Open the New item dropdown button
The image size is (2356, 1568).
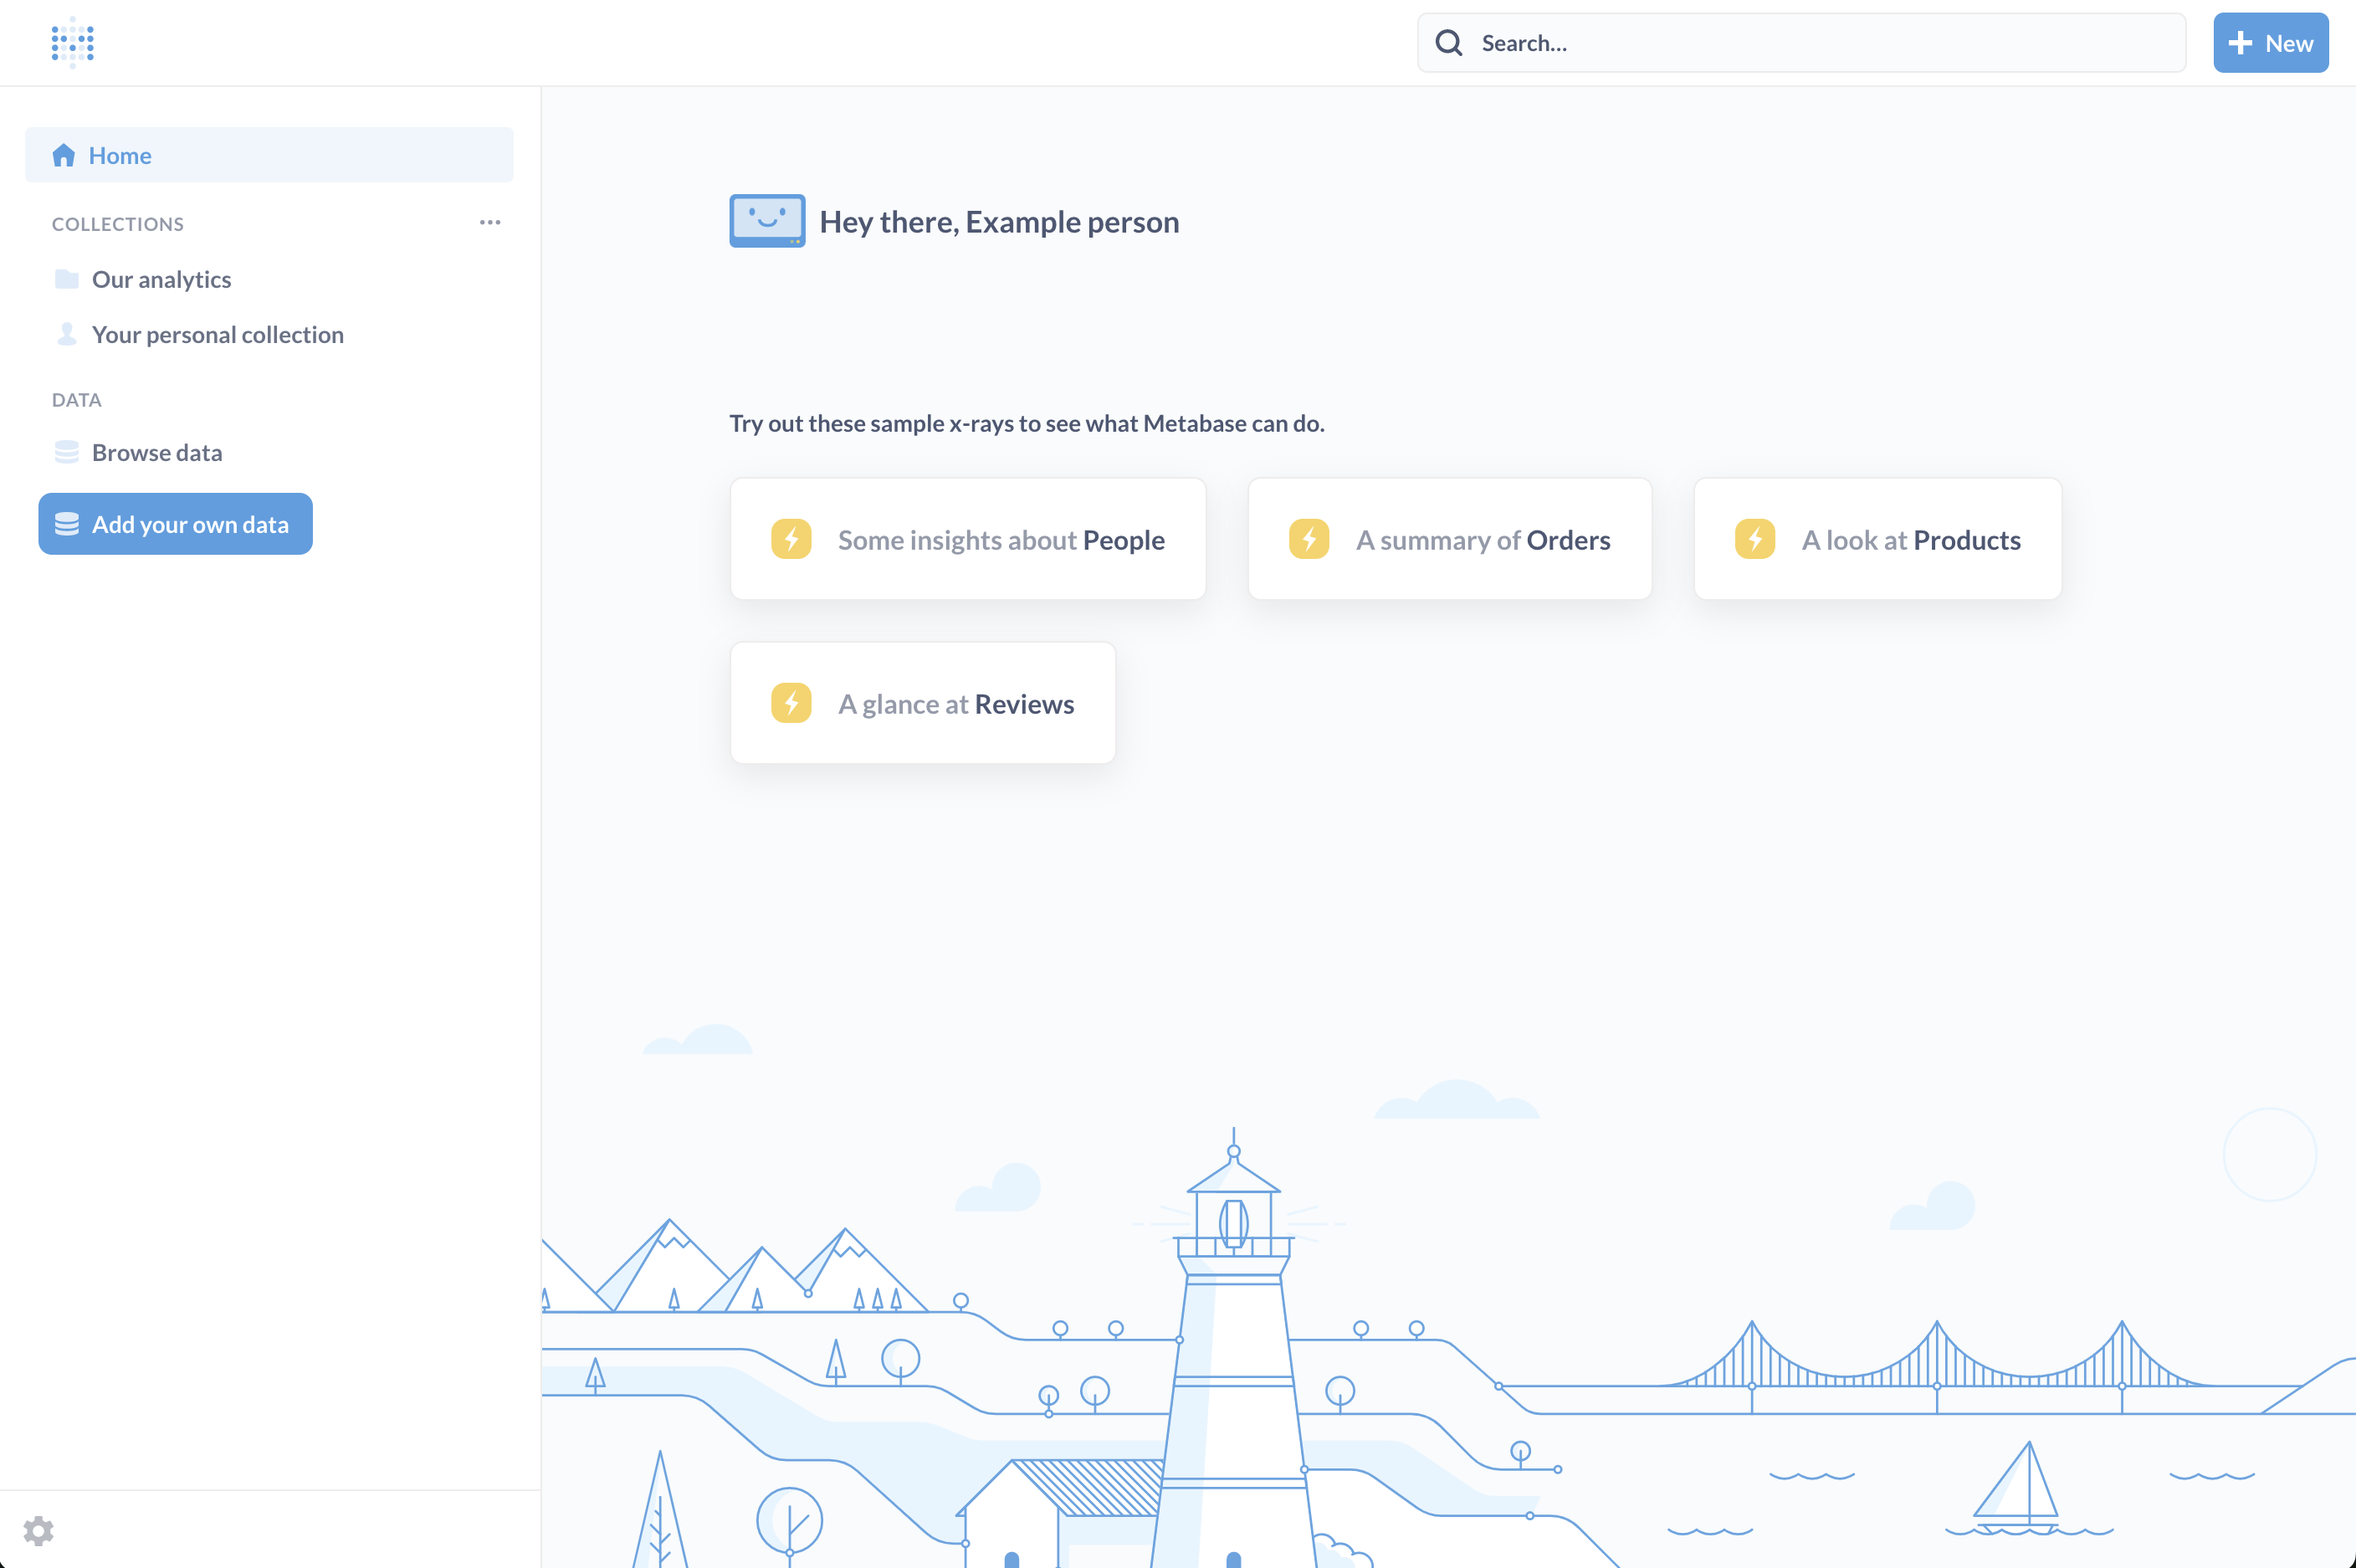[2270, 43]
